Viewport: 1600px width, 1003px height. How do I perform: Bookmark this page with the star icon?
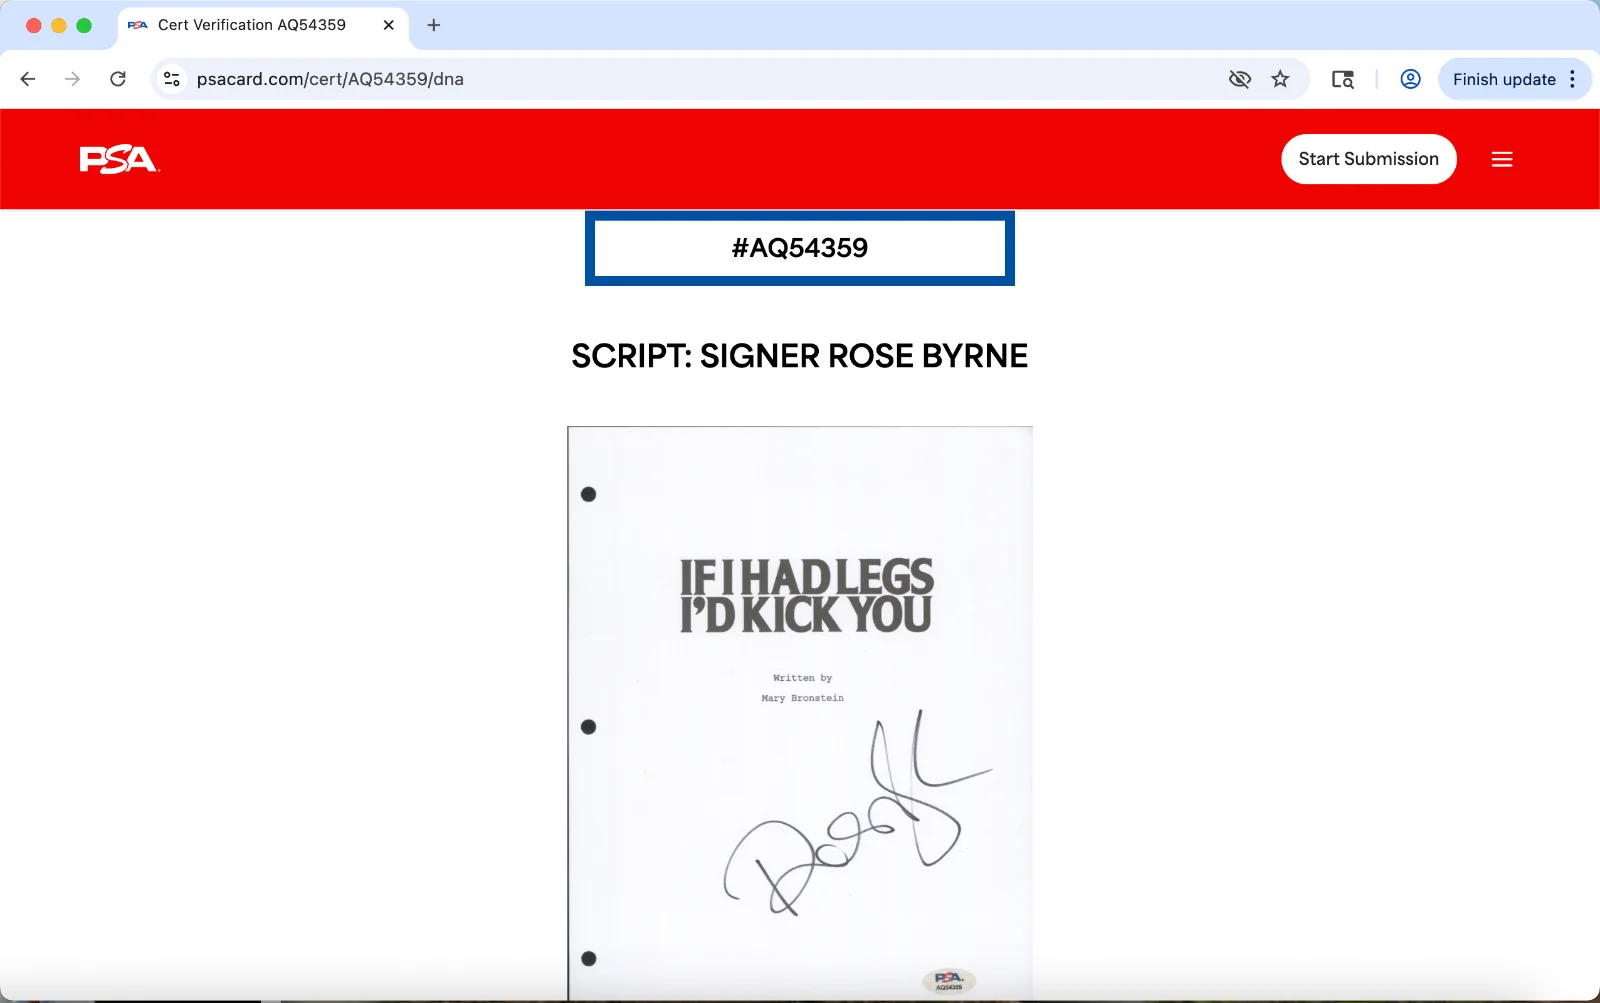tap(1280, 79)
